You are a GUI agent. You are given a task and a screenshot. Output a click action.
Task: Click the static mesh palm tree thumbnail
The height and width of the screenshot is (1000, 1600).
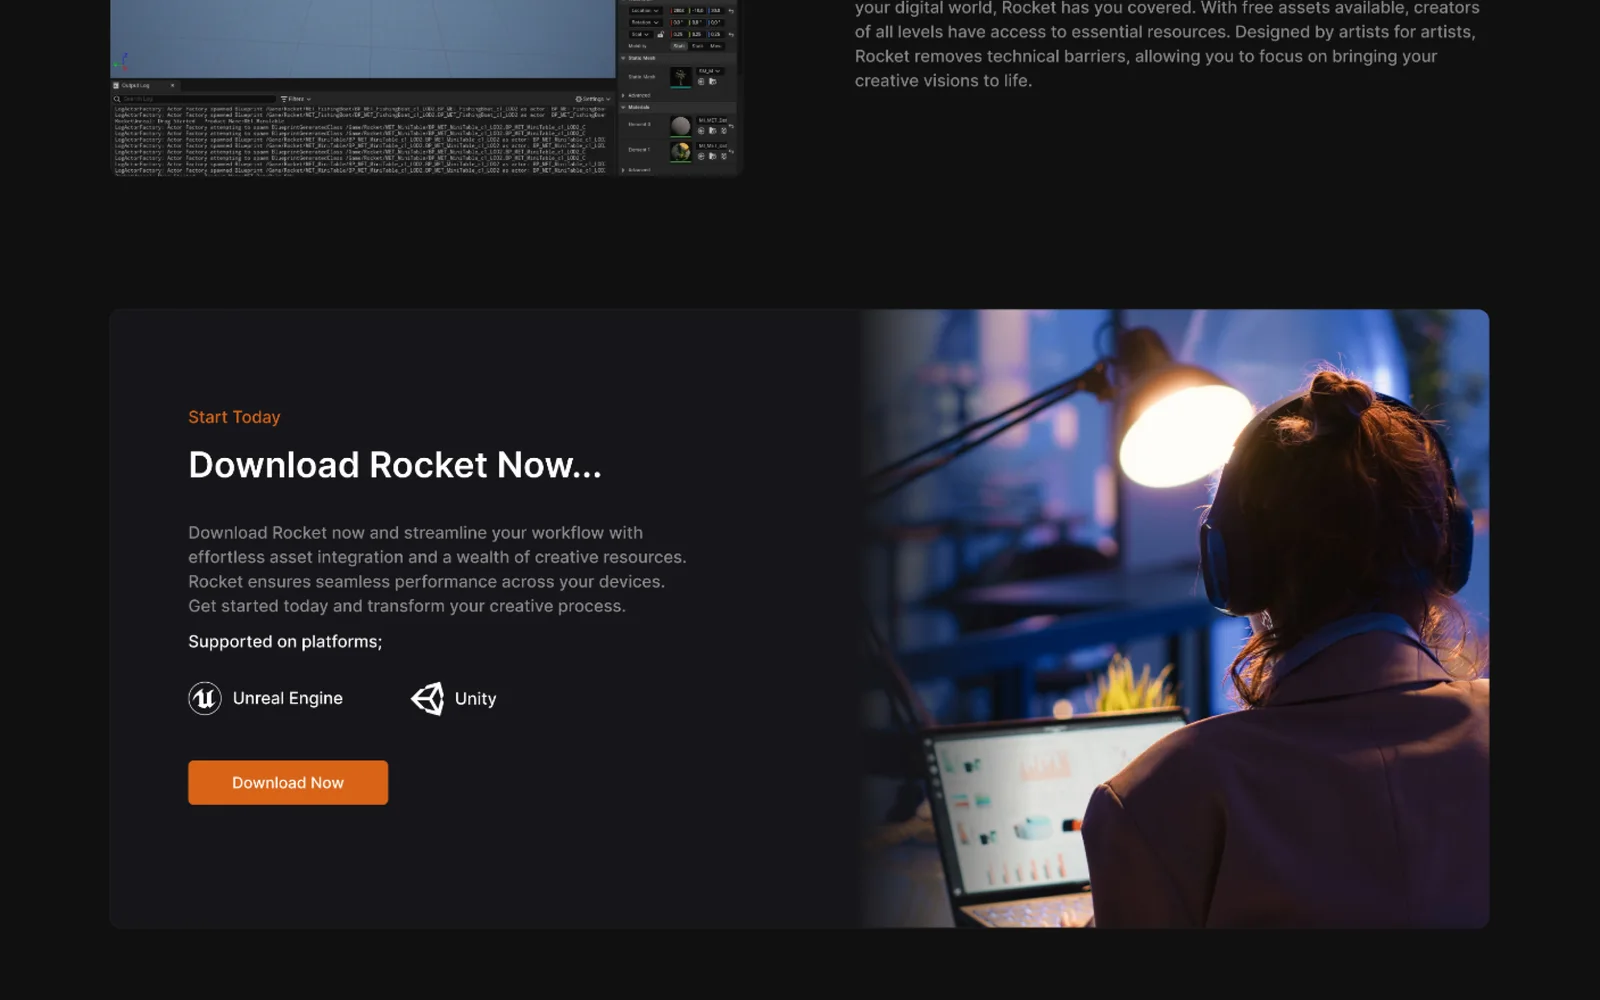pyautogui.click(x=680, y=77)
